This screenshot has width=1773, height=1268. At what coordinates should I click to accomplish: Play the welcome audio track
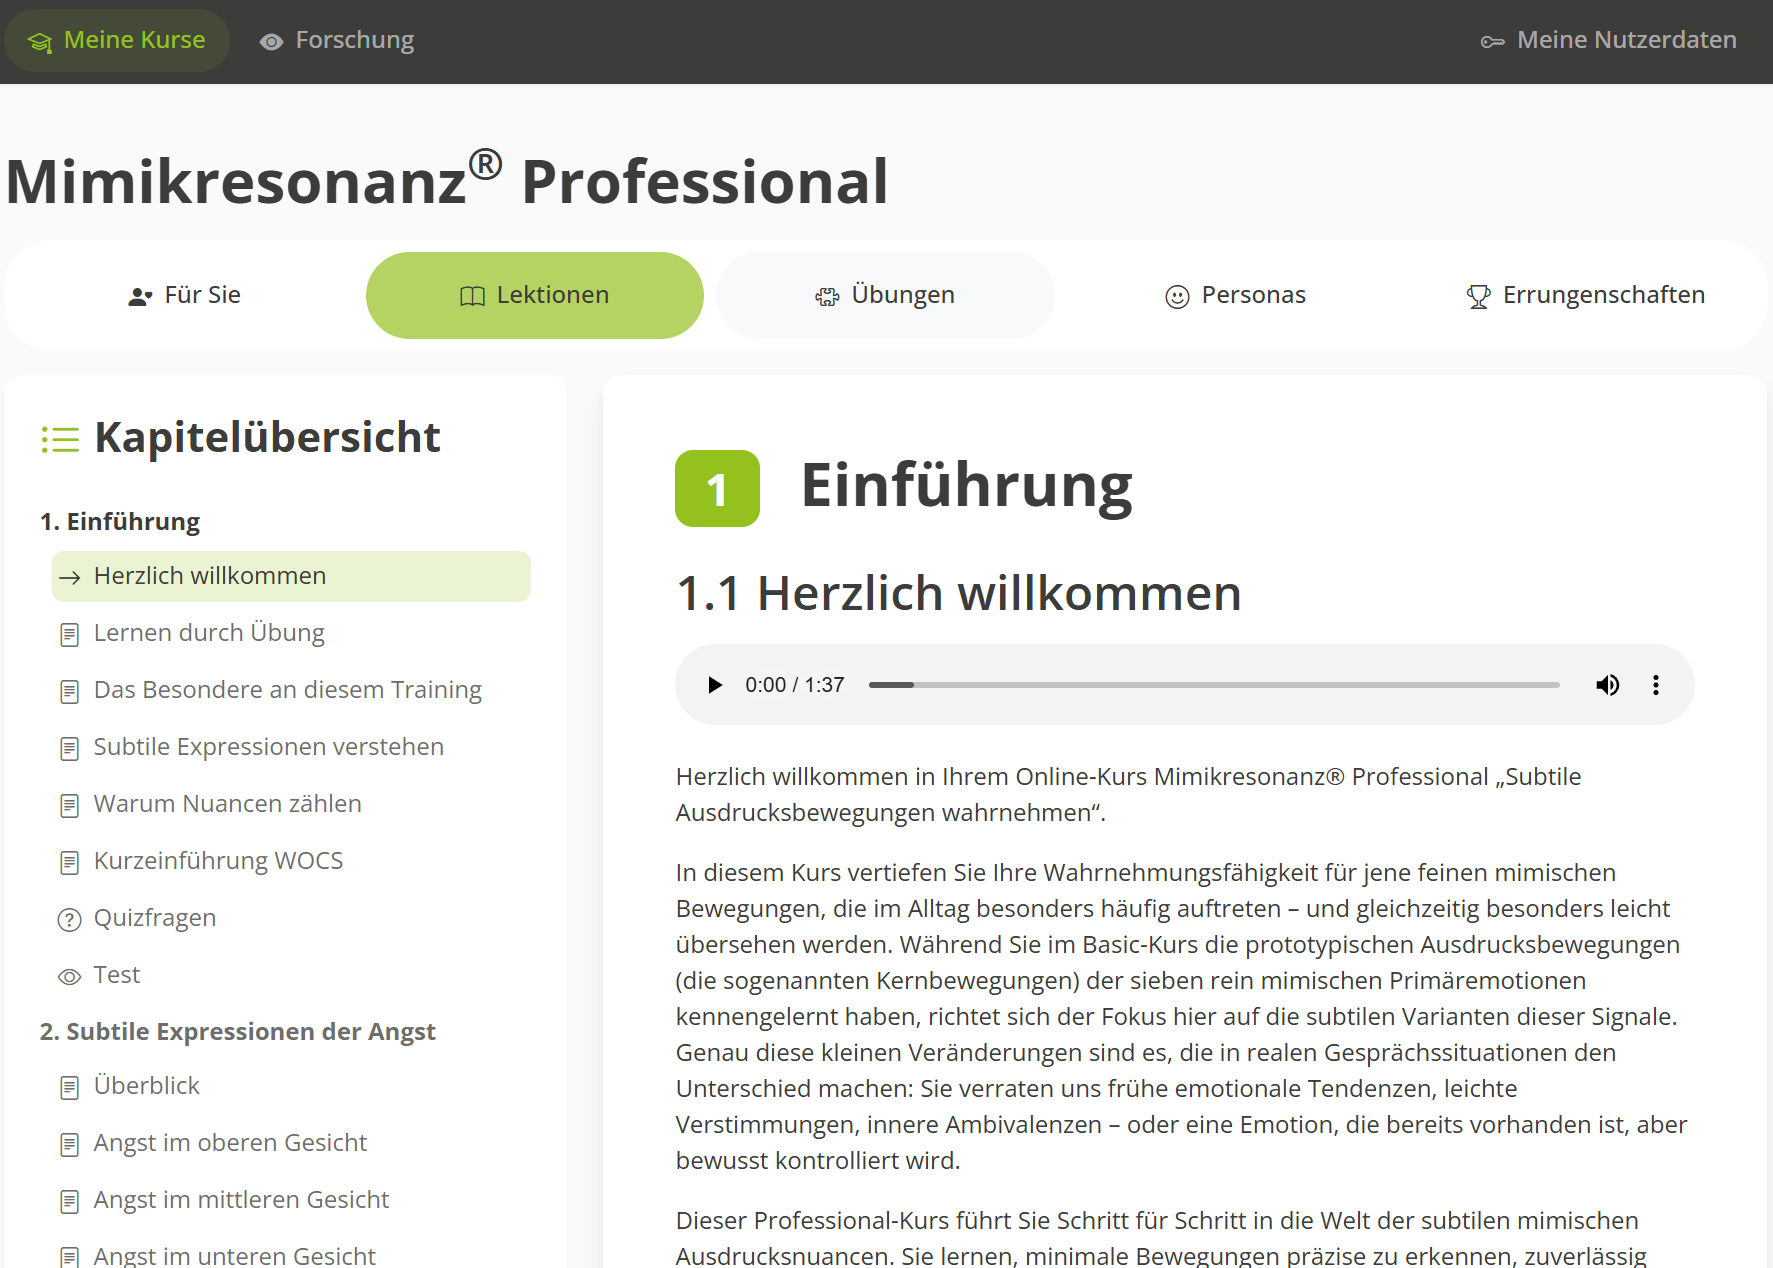point(715,685)
